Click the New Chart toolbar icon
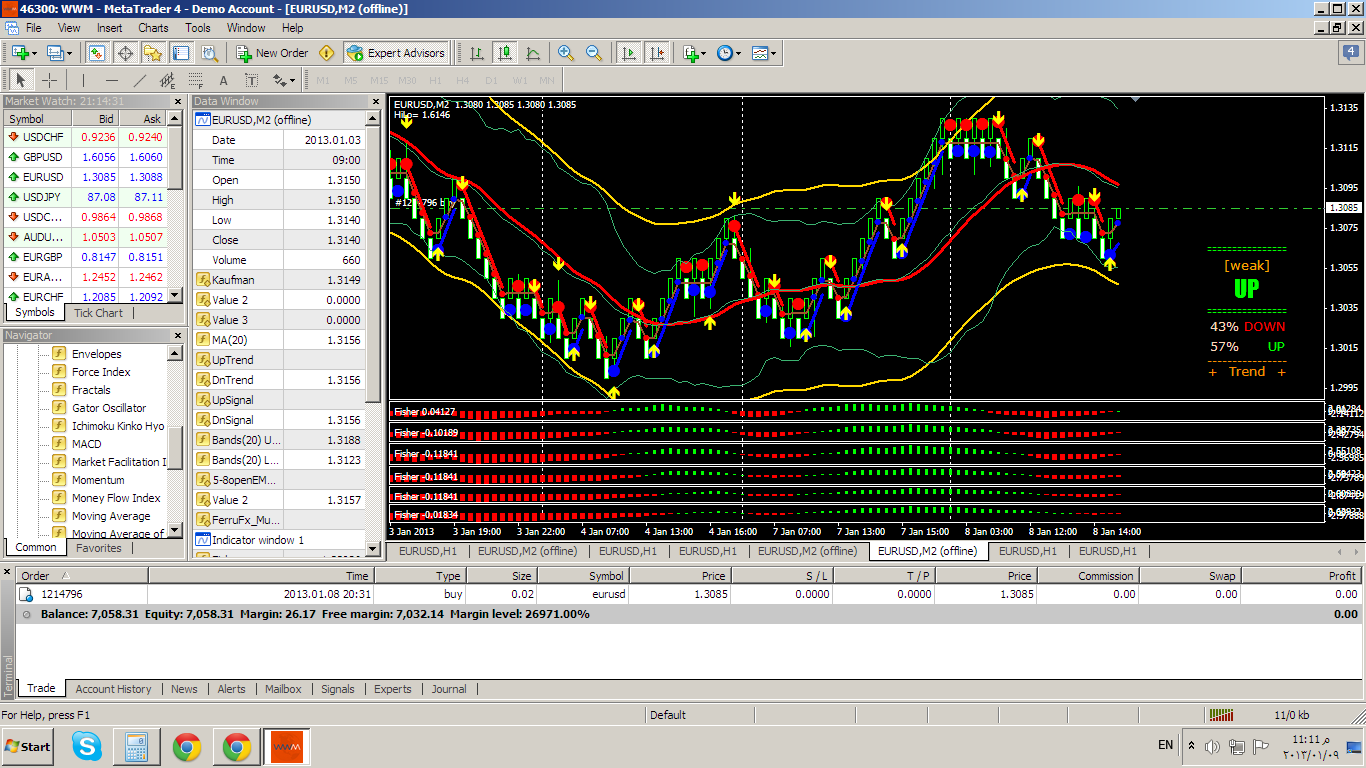 point(24,53)
